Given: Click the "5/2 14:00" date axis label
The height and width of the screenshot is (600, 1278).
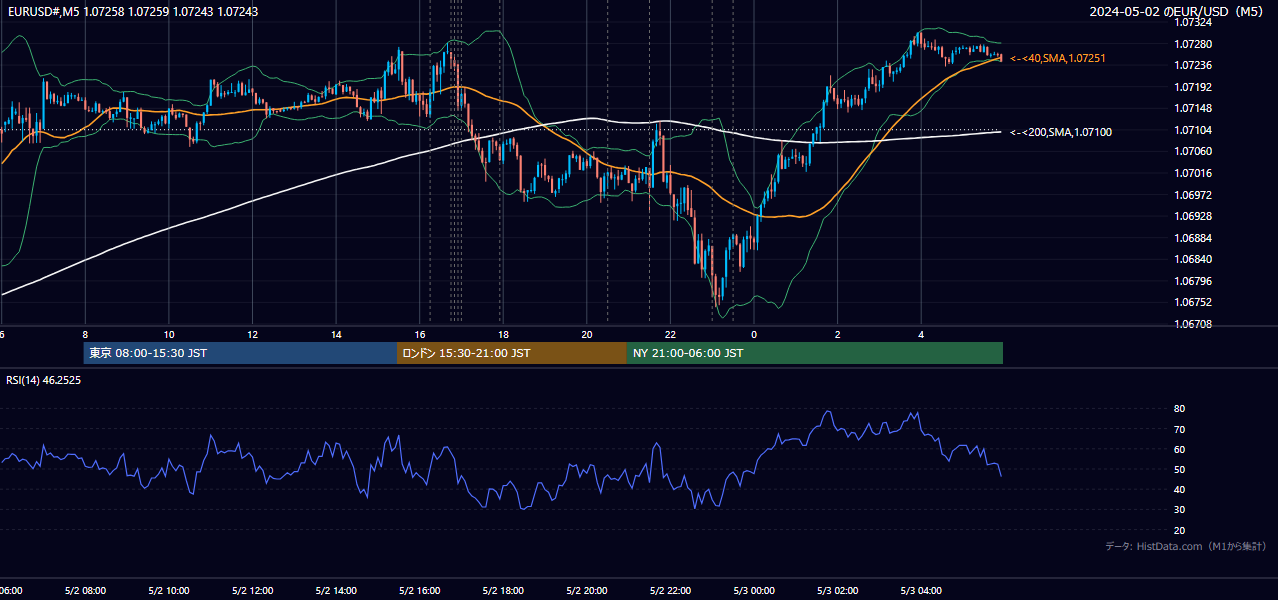Looking at the screenshot, I should 336,591.
